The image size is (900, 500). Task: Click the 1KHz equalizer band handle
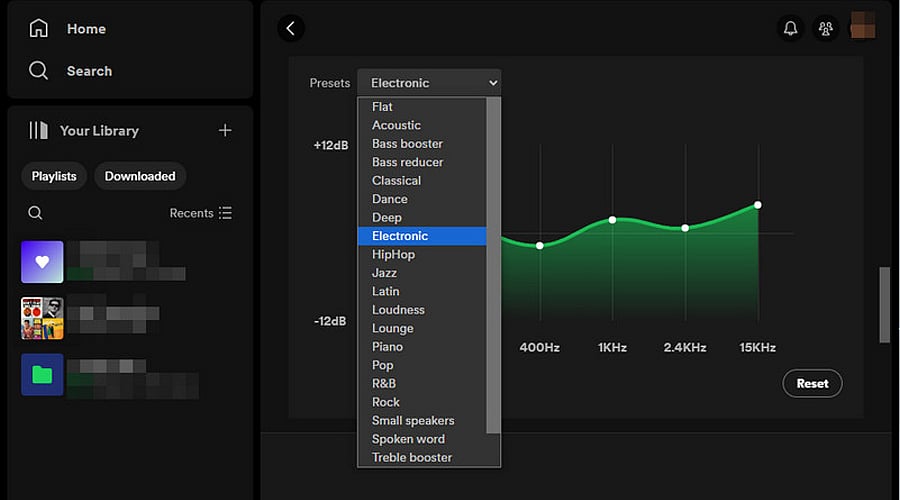click(612, 219)
